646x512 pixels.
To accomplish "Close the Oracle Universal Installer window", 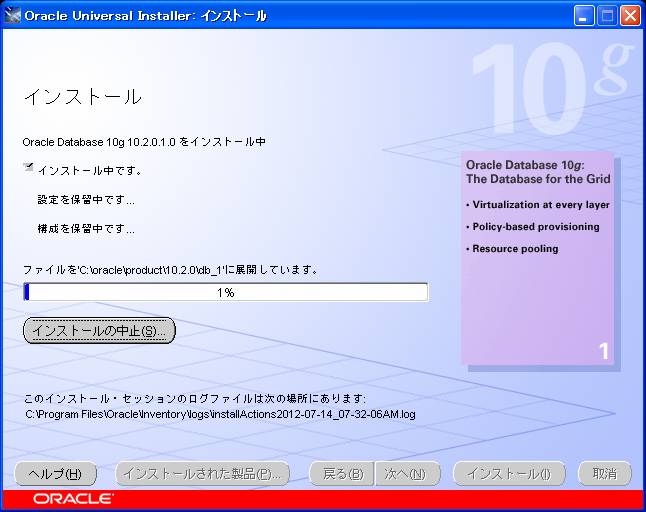I will click(630, 16).
